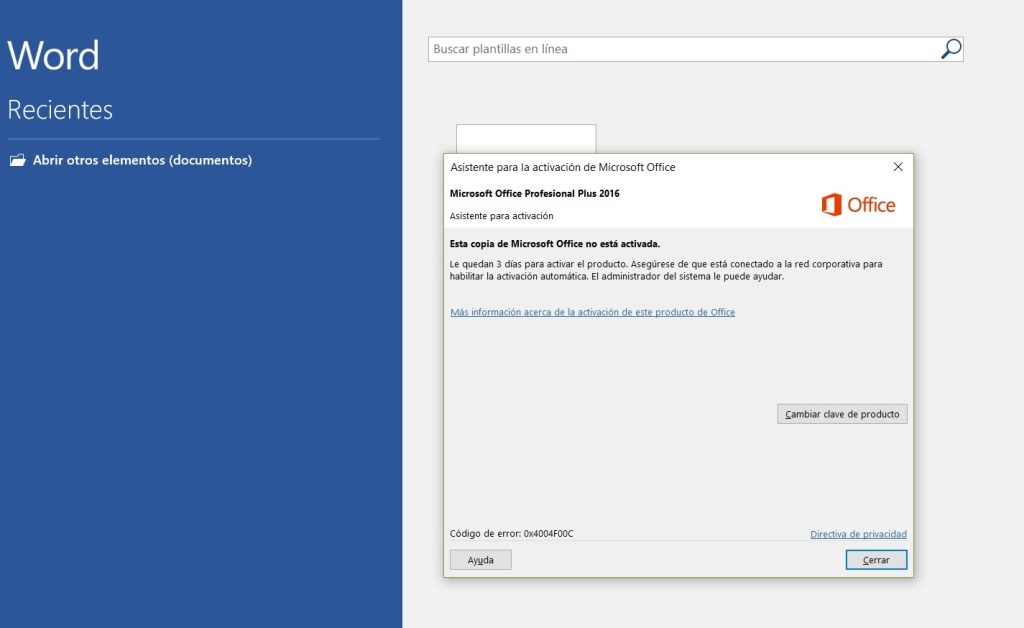Click the 'Esta copia de Microsoft Office no está activada' text
The width and height of the screenshot is (1024, 628).
pyautogui.click(x=554, y=243)
